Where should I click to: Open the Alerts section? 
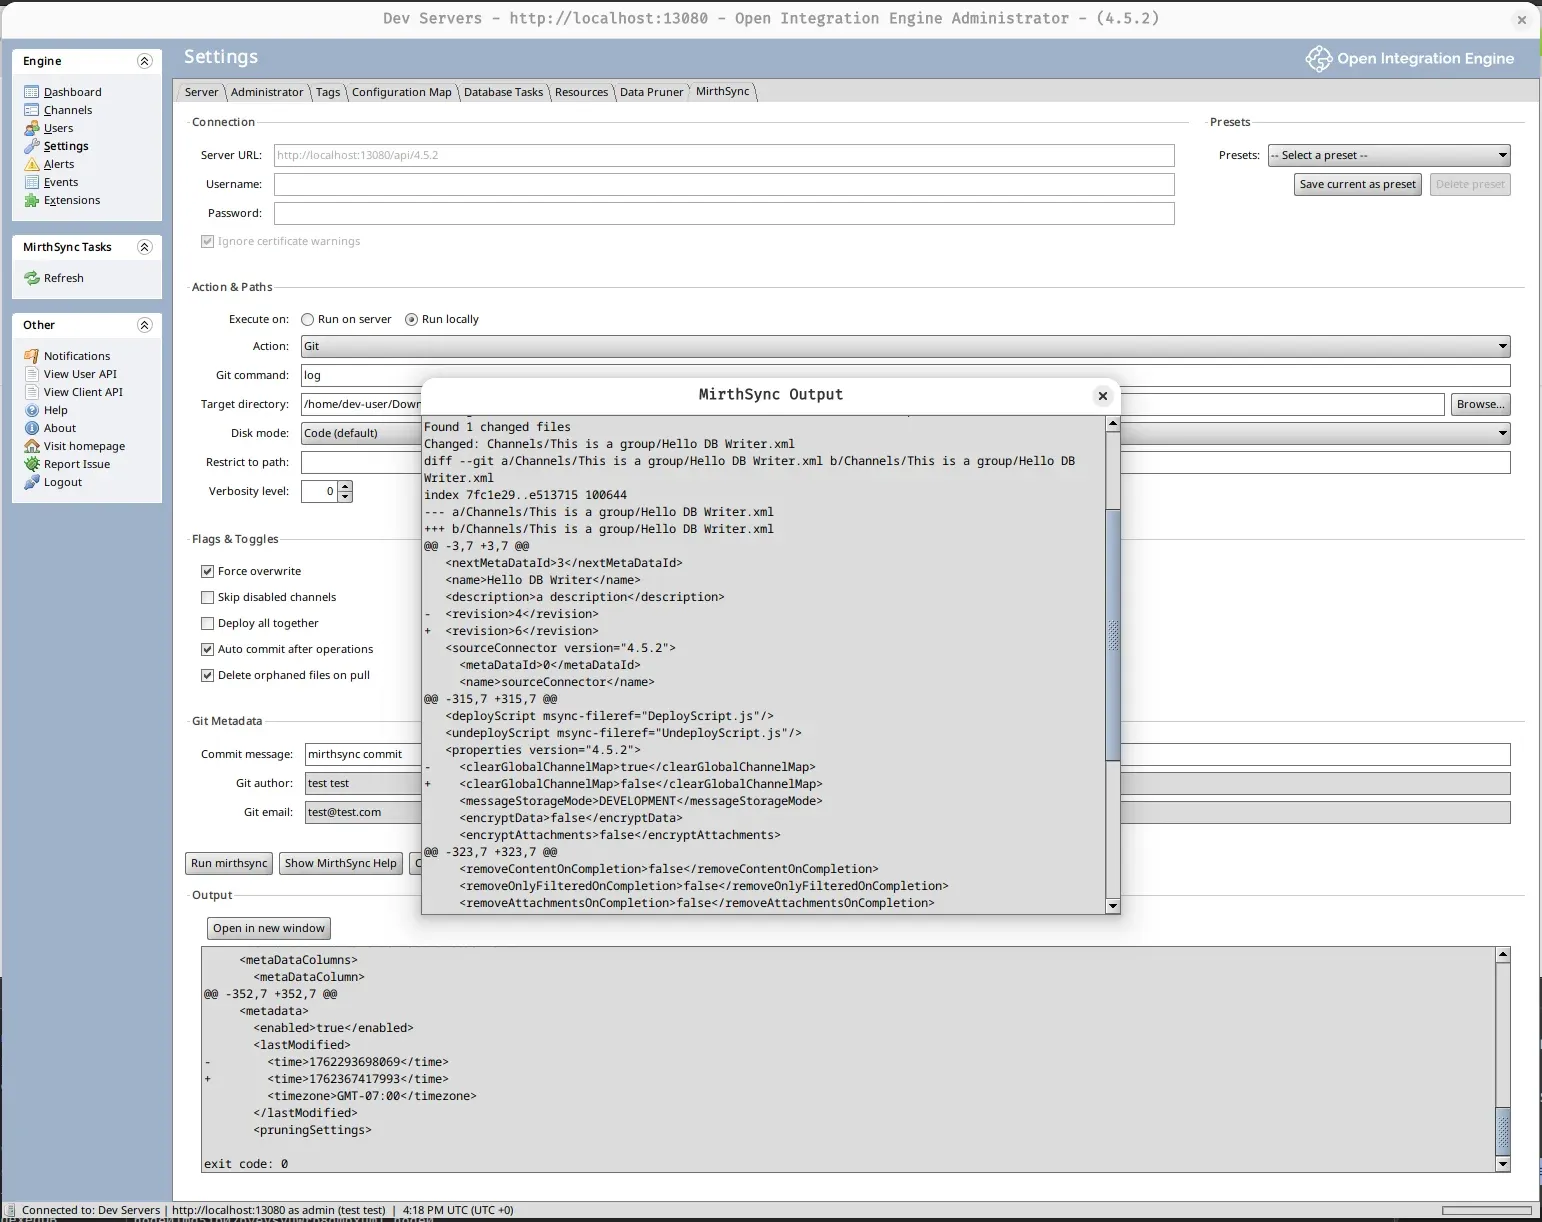point(58,164)
